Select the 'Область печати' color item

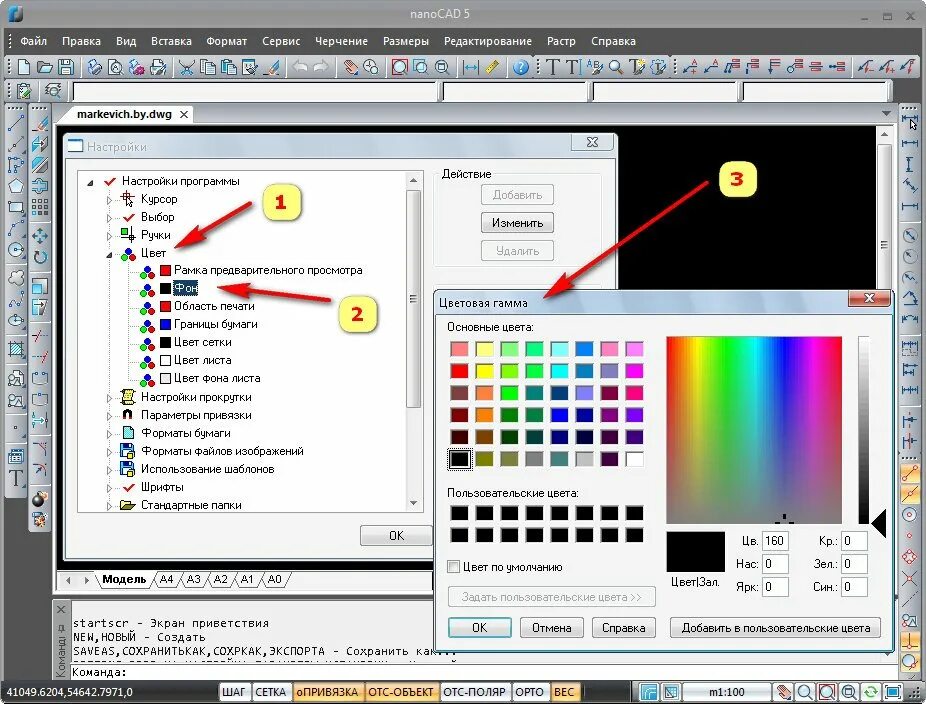tap(214, 306)
